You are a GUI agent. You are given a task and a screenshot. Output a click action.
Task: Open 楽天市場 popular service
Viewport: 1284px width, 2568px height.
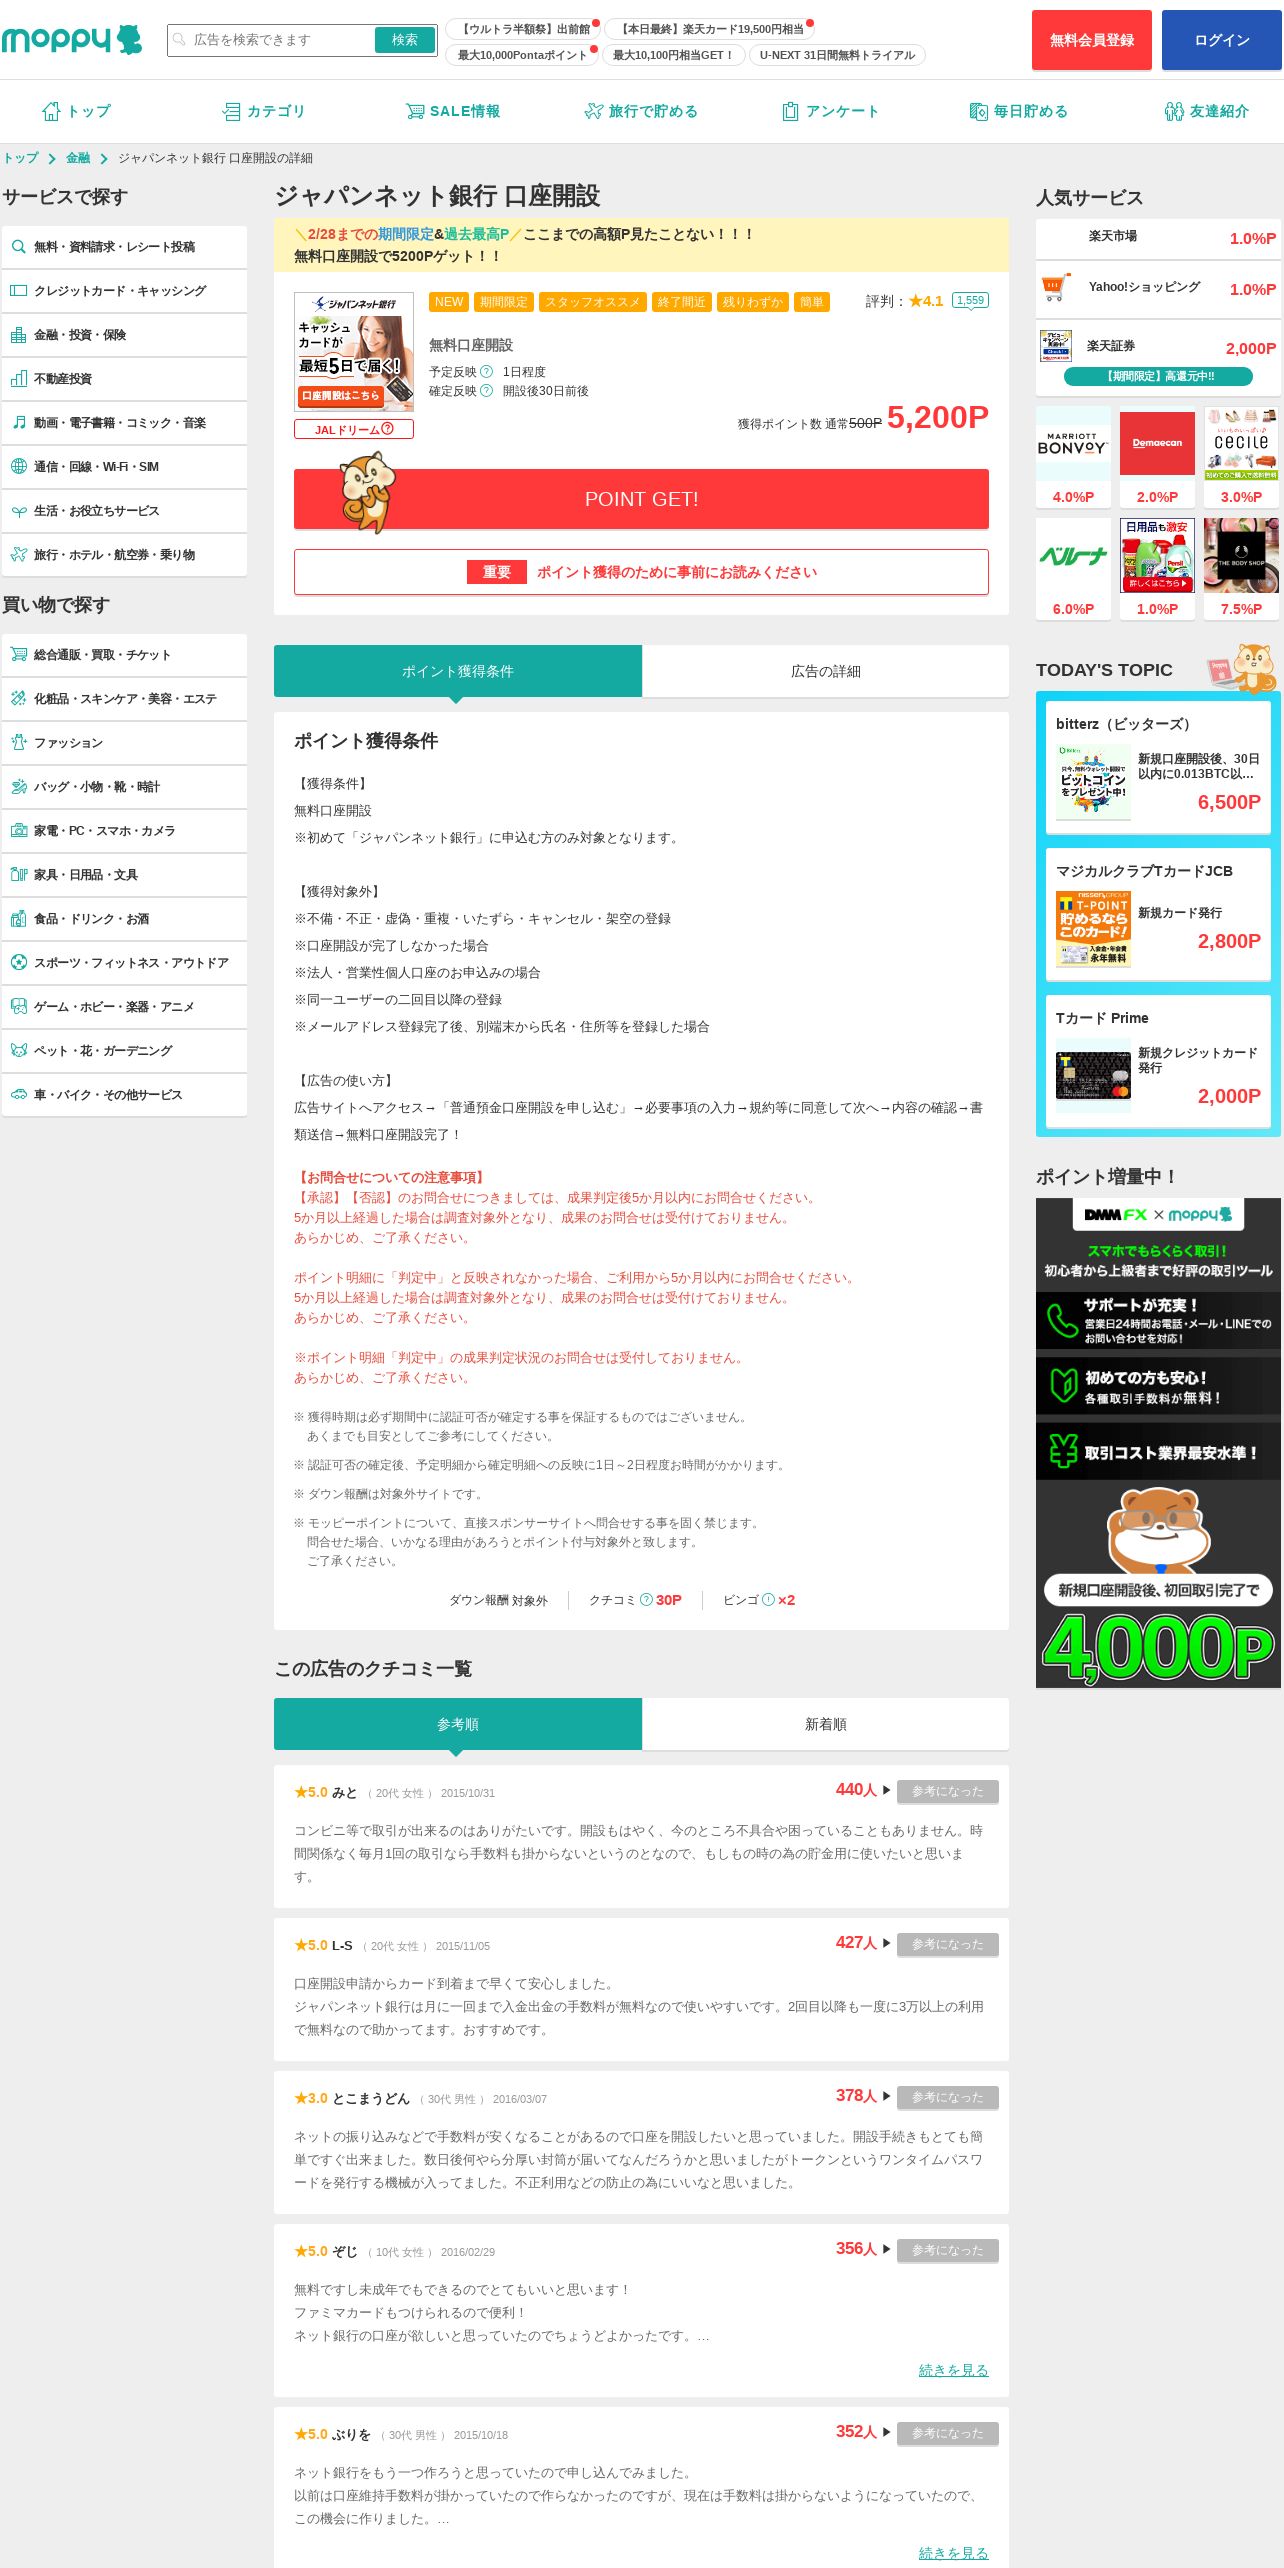point(1158,238)
